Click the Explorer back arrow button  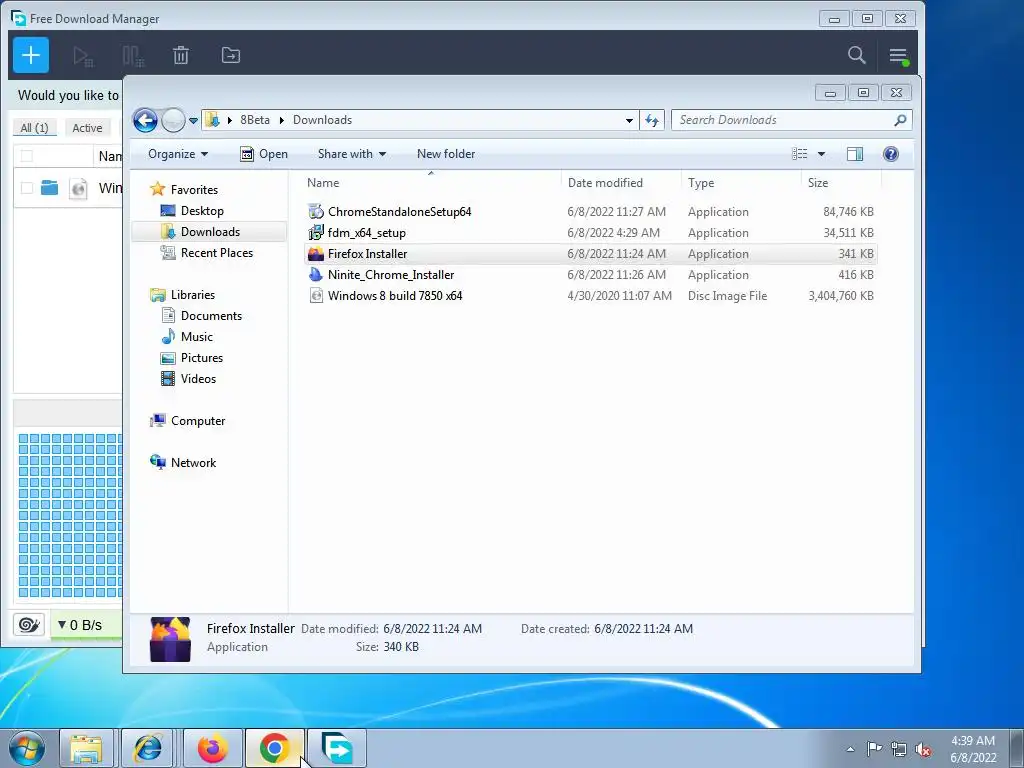pyautogui.click(x=145, y=120)
